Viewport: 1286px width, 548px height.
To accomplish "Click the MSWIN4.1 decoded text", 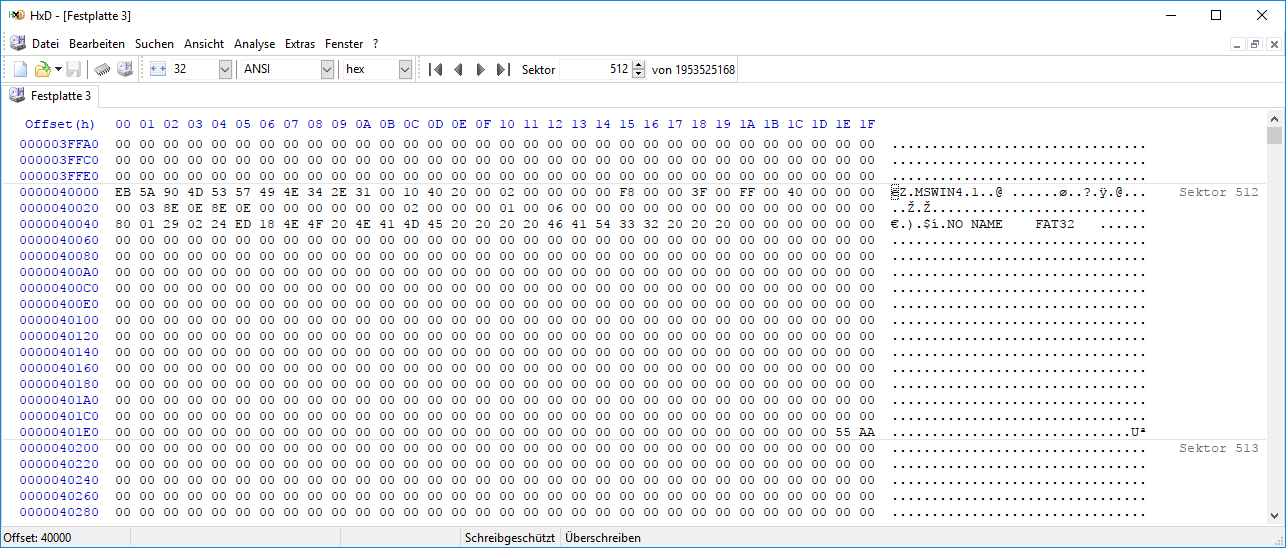I will pyautogui.click(x=947, y=192).
